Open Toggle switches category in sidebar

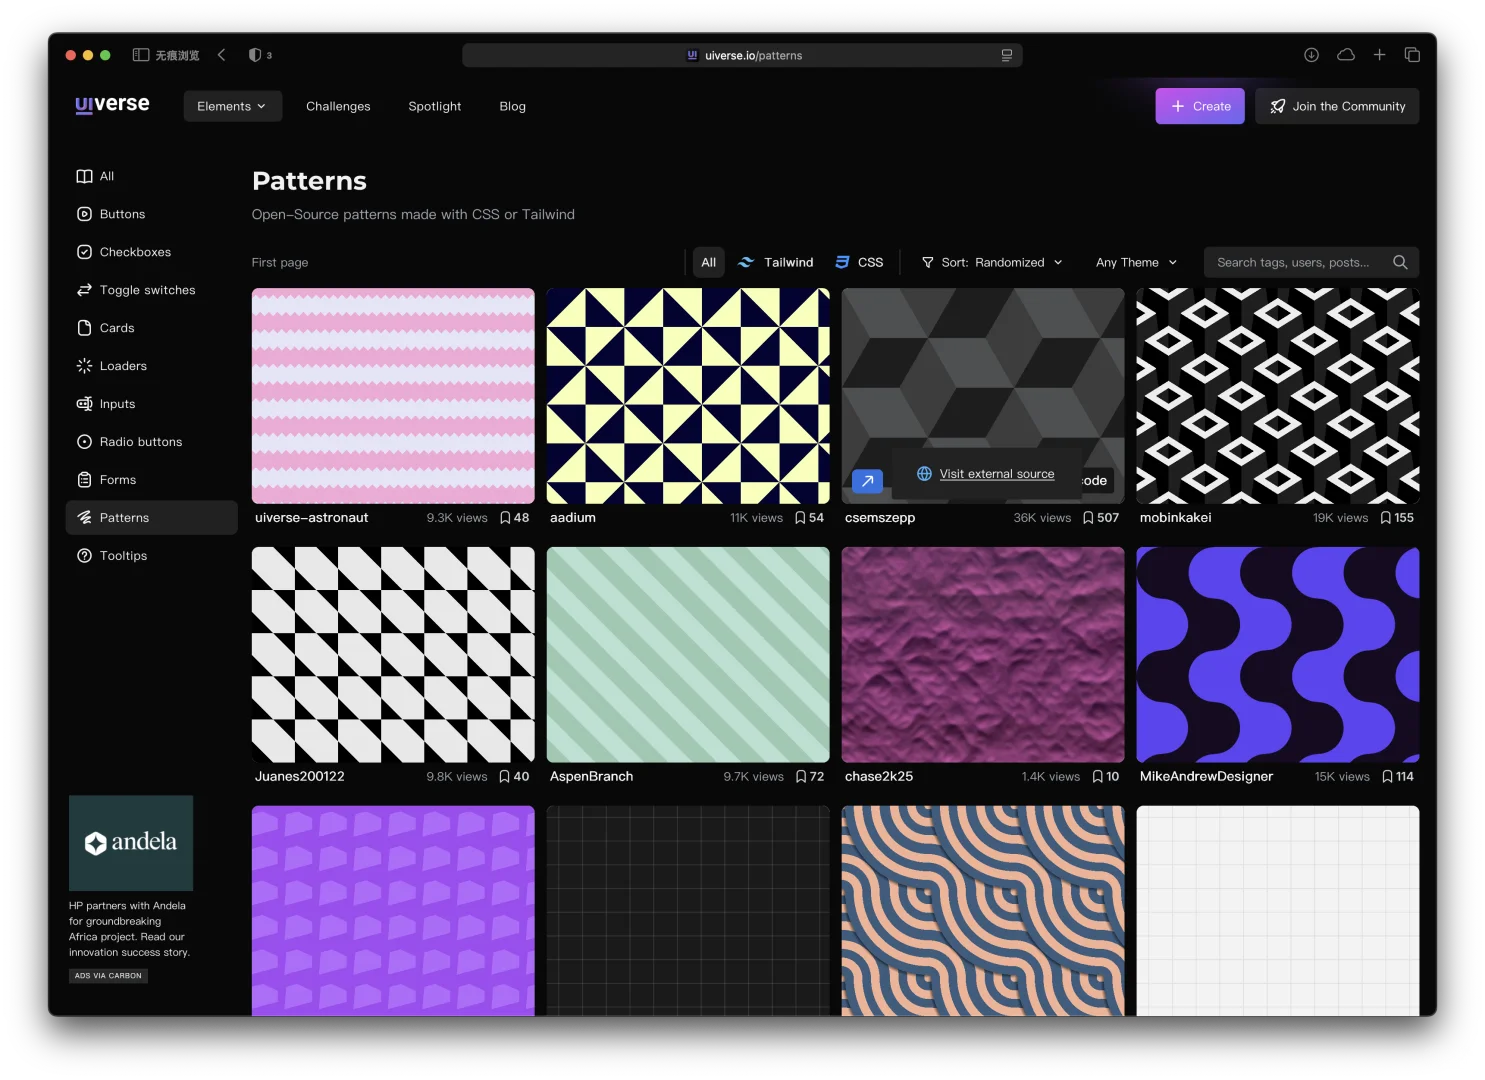147,290
